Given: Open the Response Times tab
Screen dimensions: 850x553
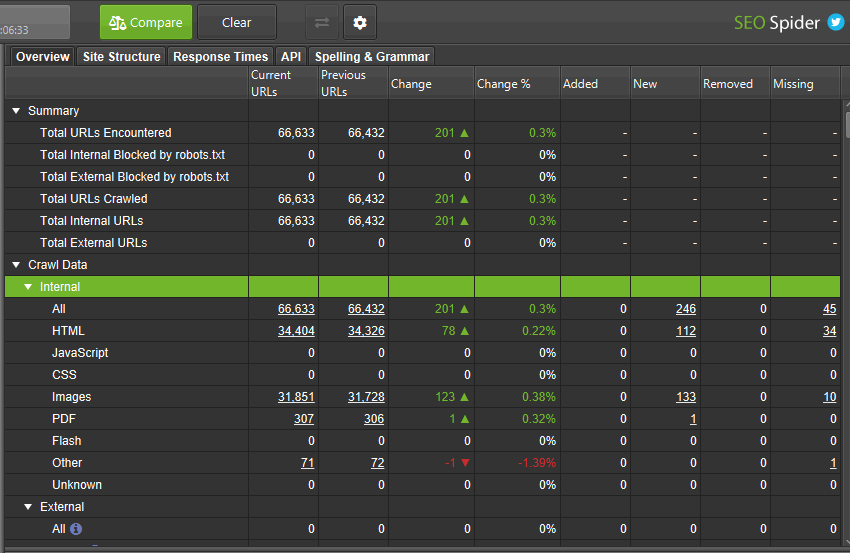Looking at the screenshot, I should (220, 57).
